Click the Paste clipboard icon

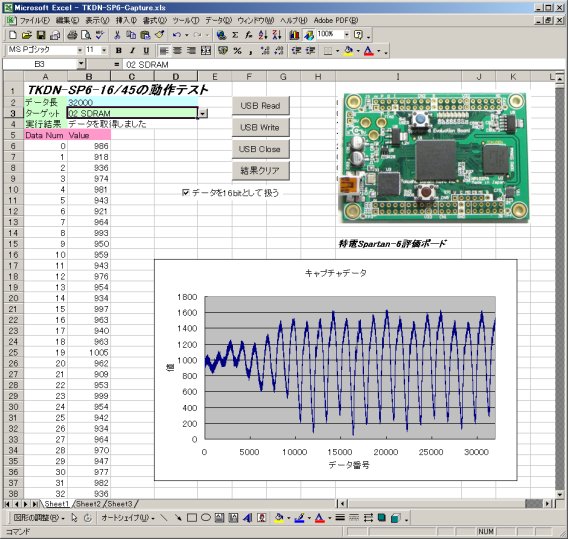click(x=145, y=35)
